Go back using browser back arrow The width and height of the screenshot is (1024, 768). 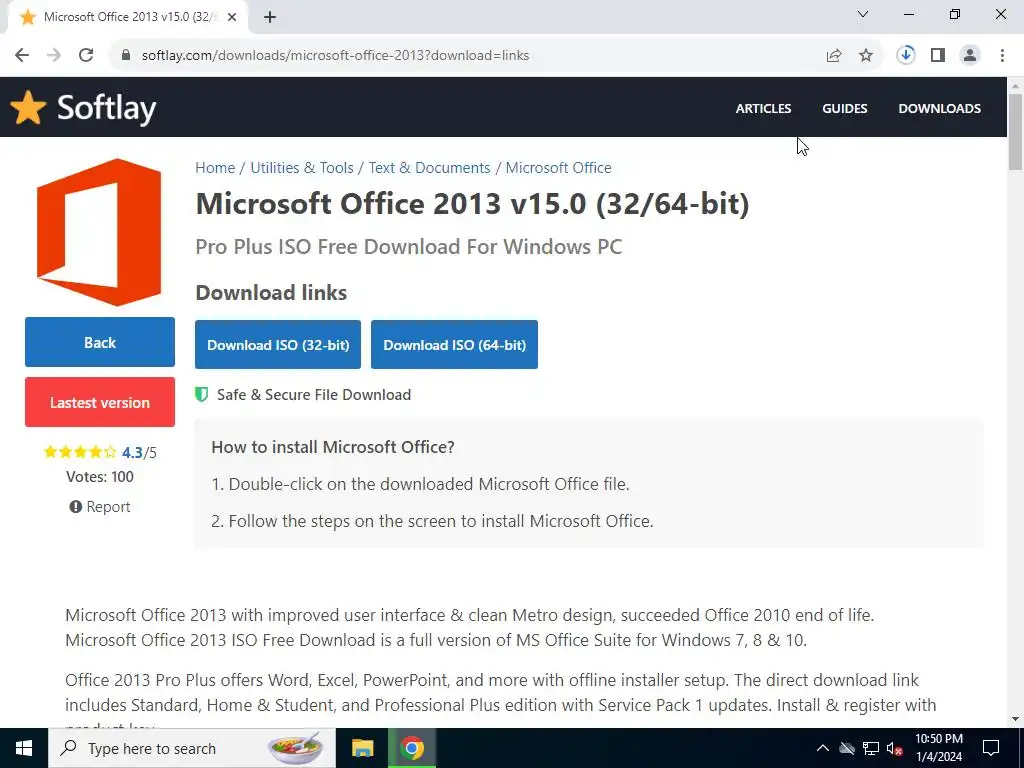22,56
